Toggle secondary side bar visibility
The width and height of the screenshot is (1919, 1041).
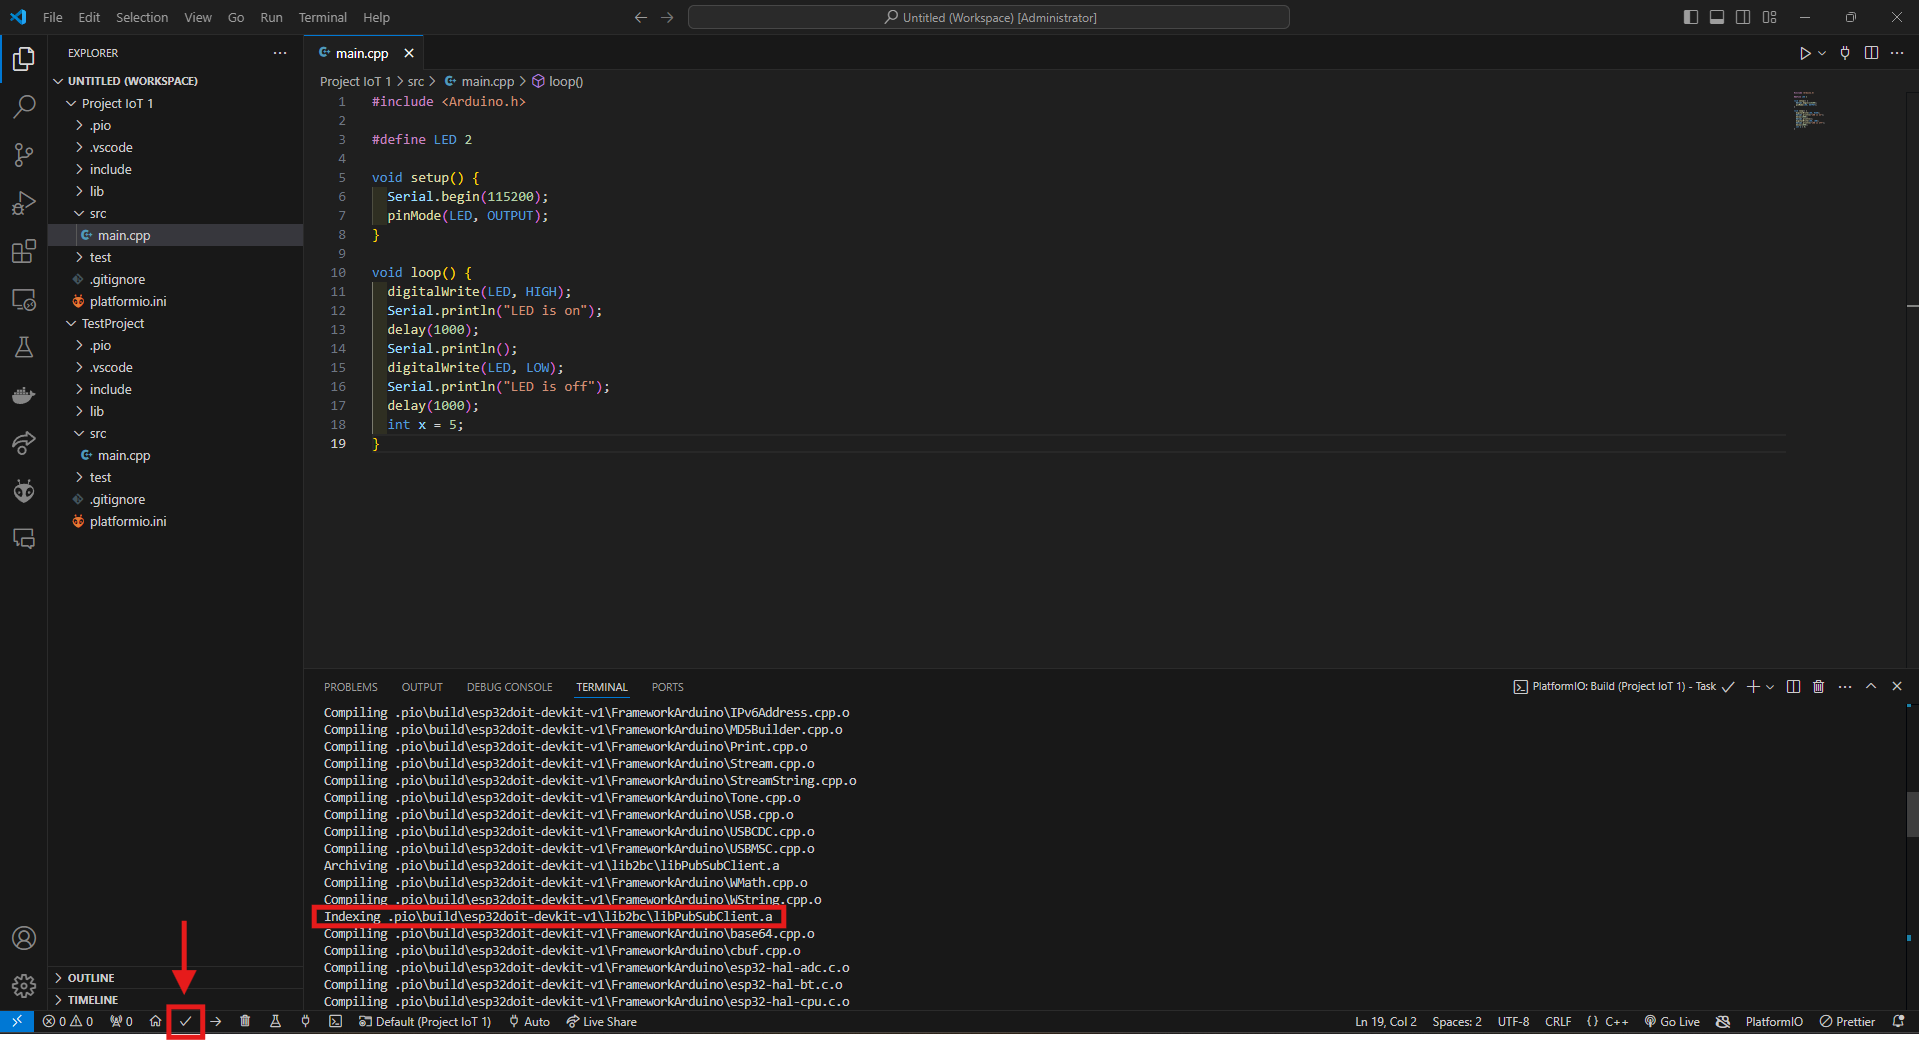(x=1743, y=17)
